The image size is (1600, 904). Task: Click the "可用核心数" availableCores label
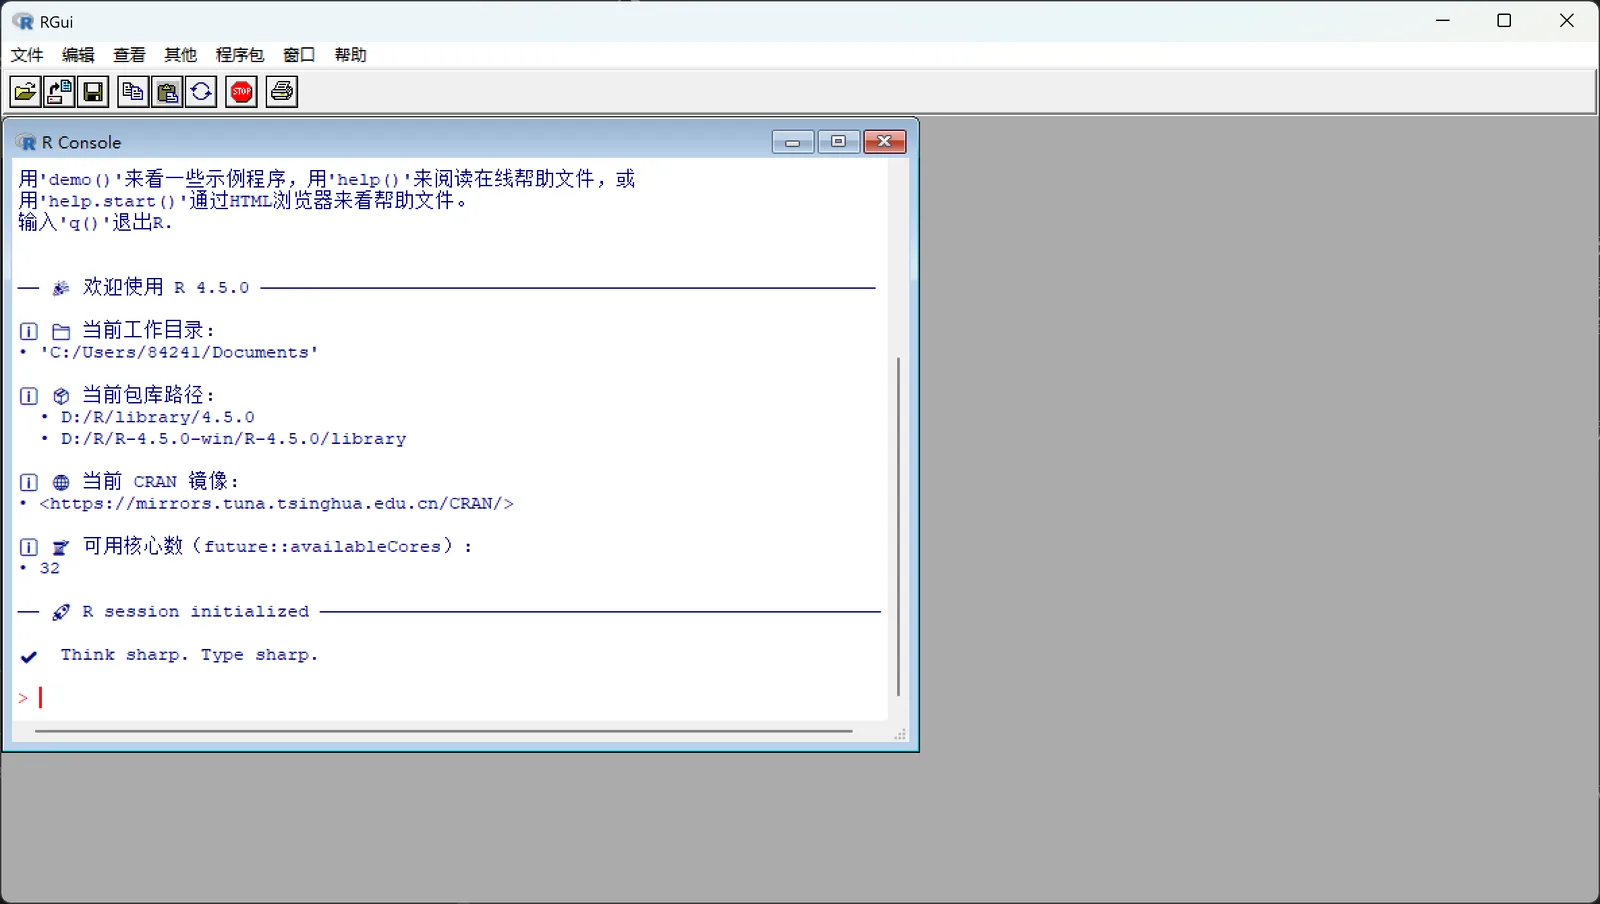[x=277, y=546]
